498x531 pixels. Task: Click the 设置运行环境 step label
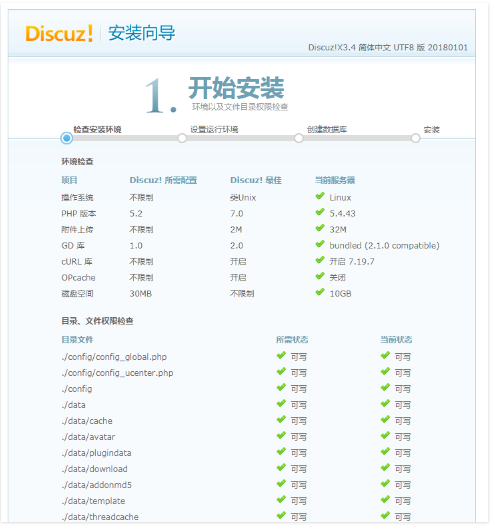tap(214, 129)
